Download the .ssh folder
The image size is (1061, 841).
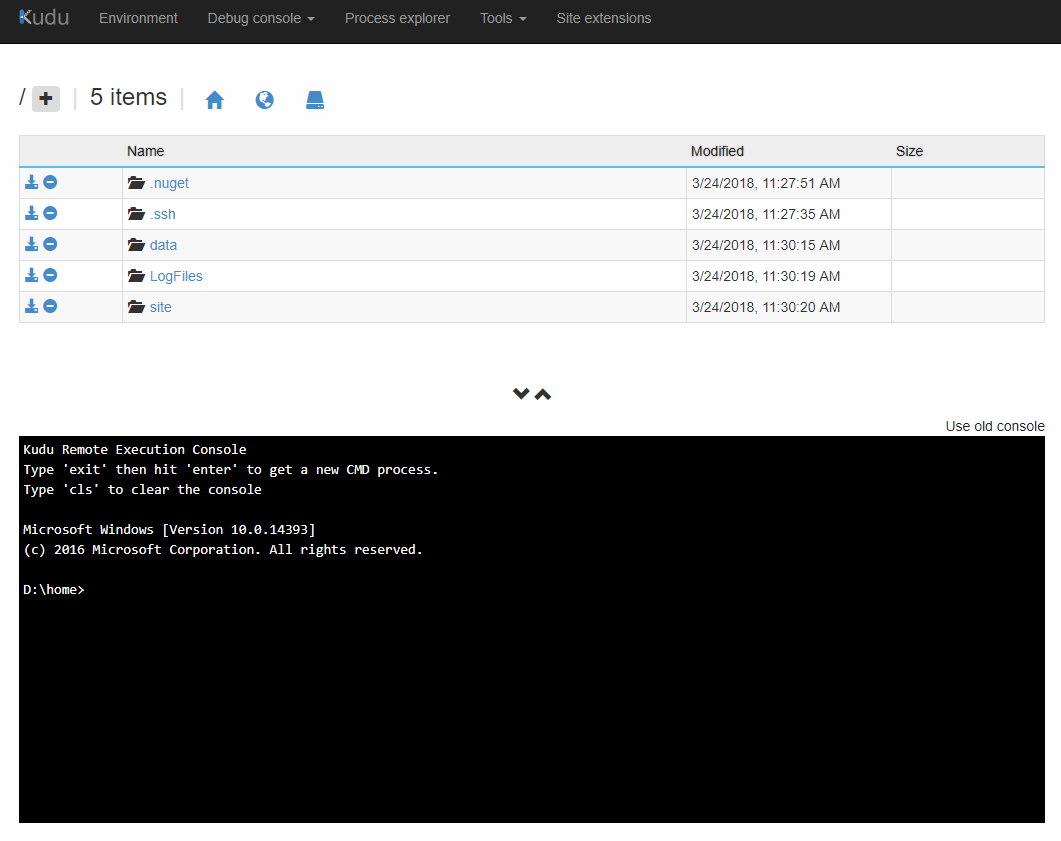point(31,213)
